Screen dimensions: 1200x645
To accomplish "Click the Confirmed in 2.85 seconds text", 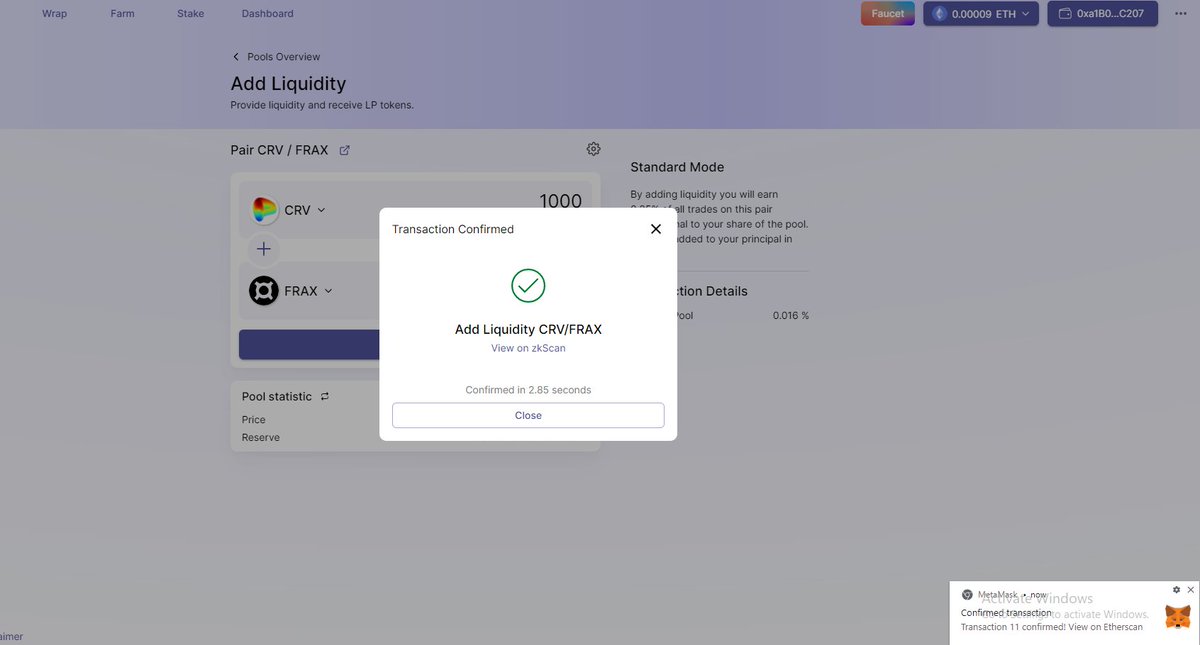I will click(x=528, y=390).
